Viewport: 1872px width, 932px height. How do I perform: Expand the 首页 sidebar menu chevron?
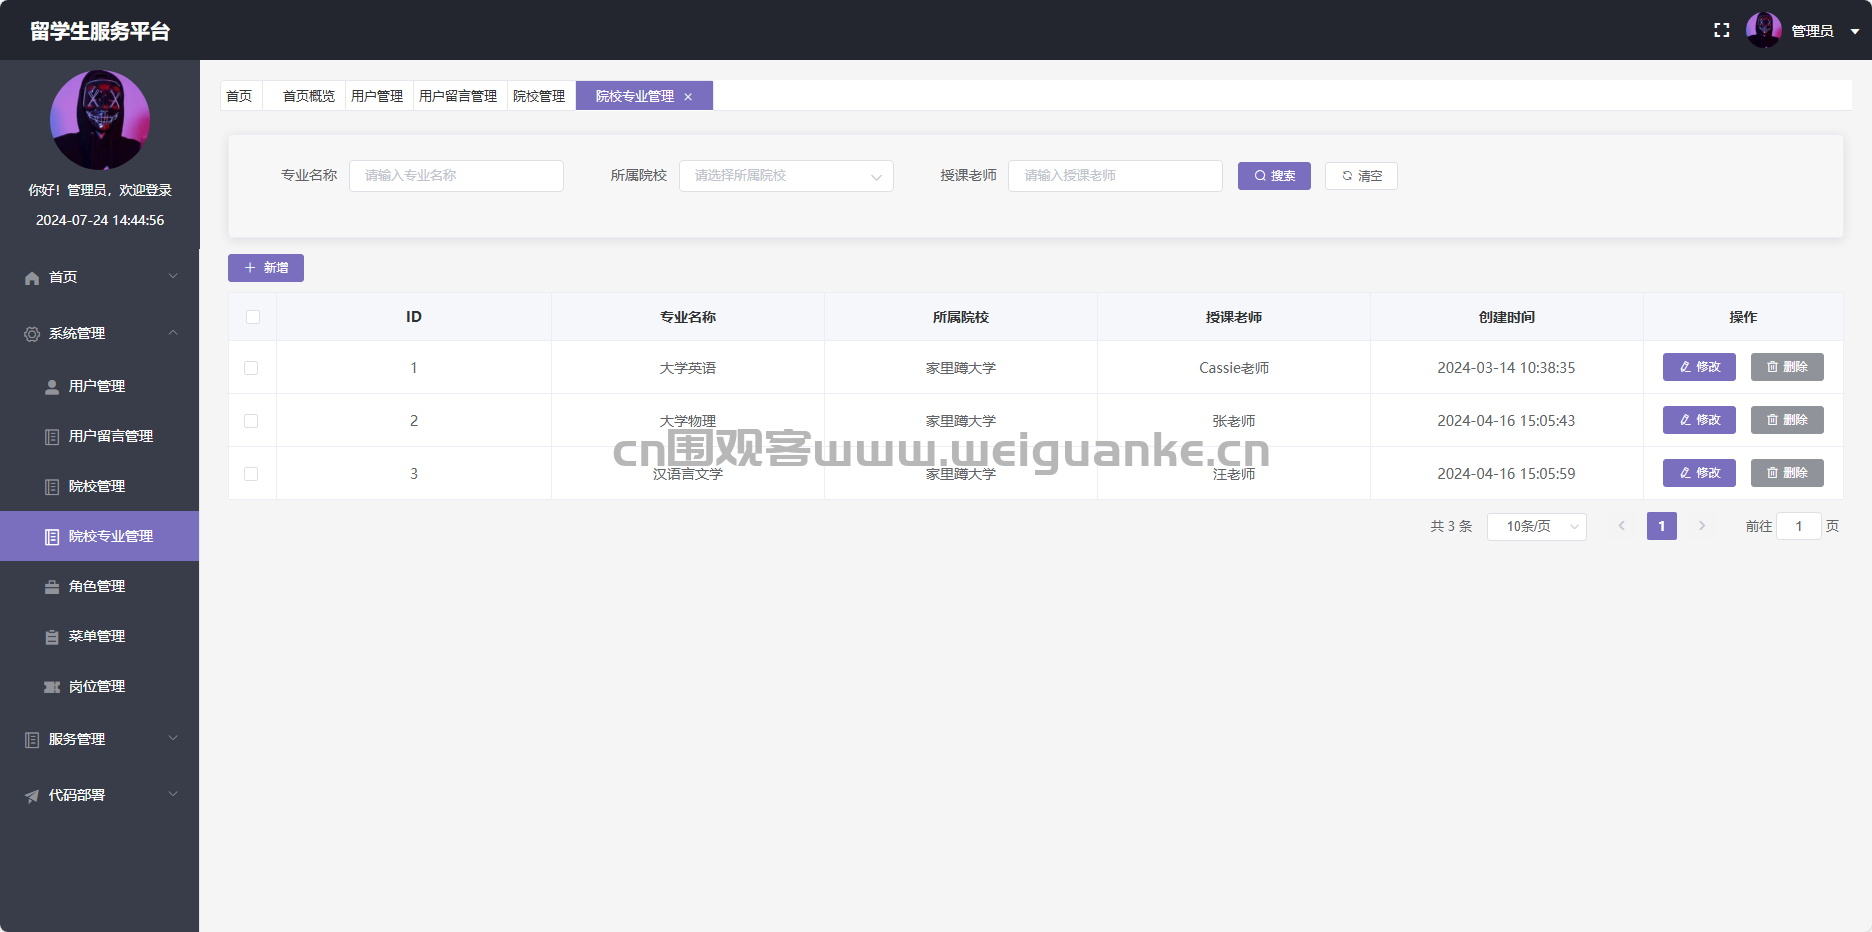click(173, 276)
